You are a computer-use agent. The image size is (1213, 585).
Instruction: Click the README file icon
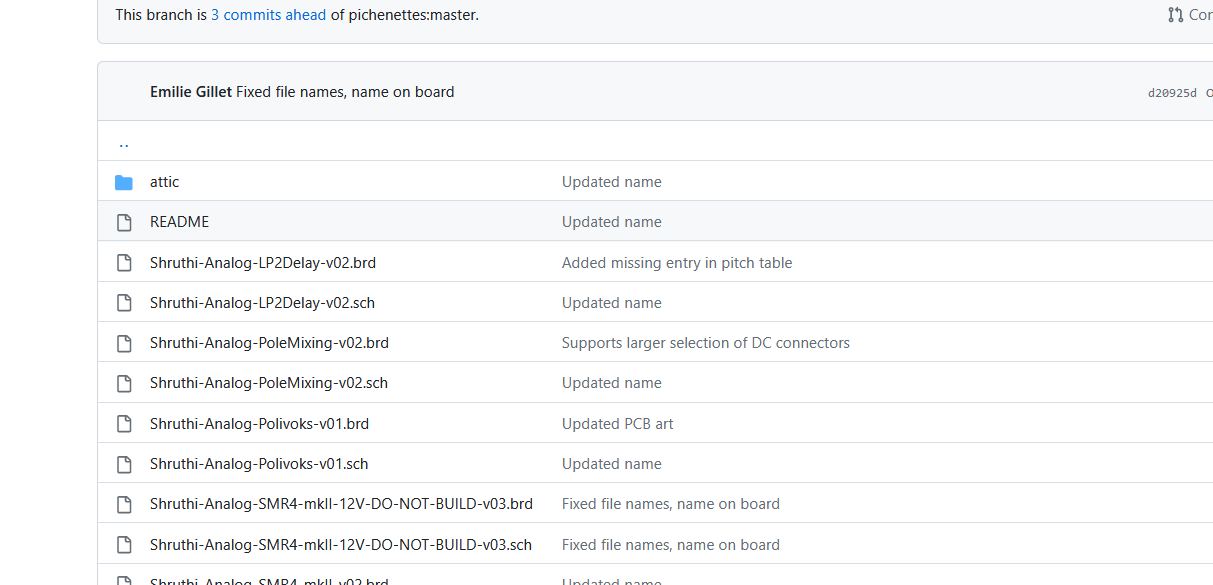124,222
